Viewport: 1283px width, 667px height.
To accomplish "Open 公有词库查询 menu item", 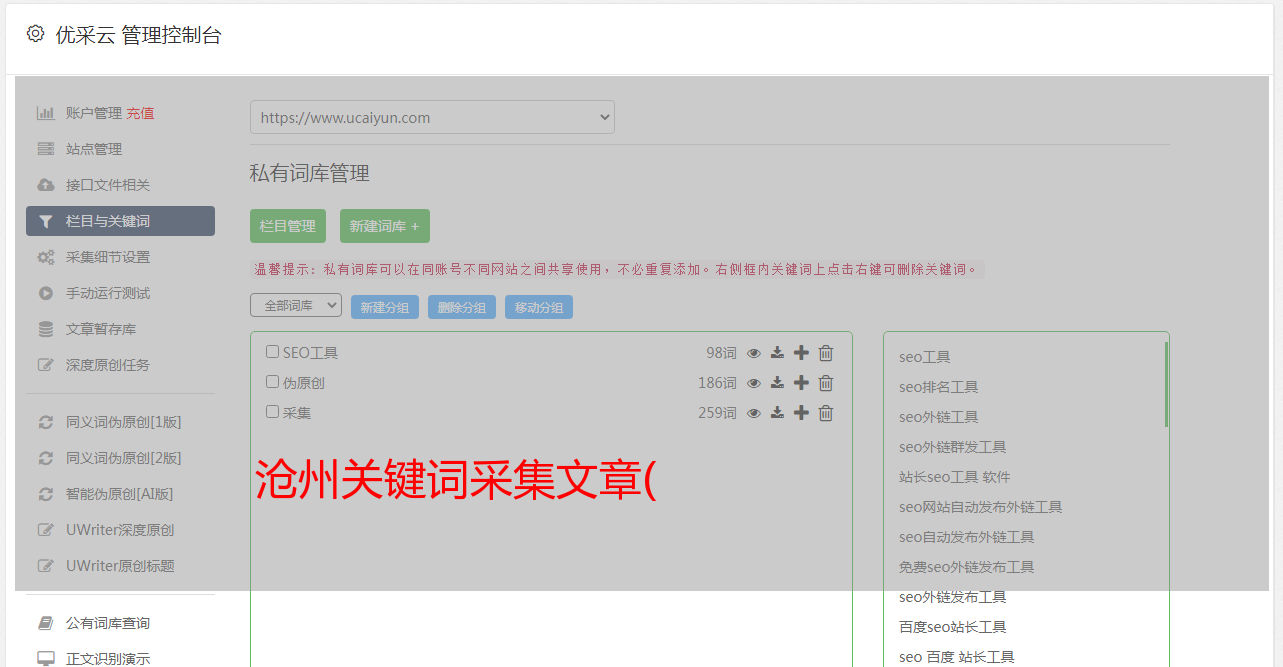I will [108, 623].
